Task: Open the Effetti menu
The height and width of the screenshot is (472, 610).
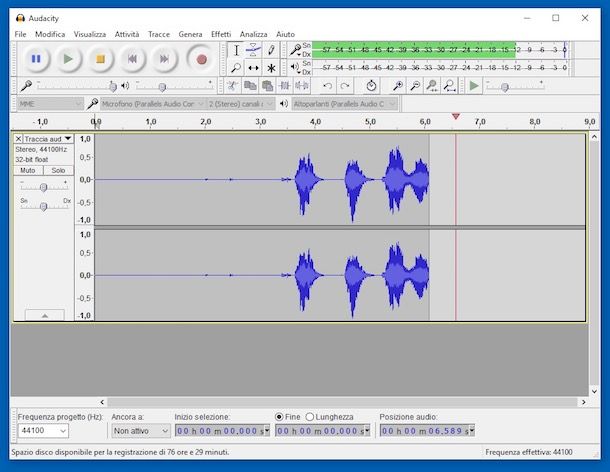Action: point(221,34)
